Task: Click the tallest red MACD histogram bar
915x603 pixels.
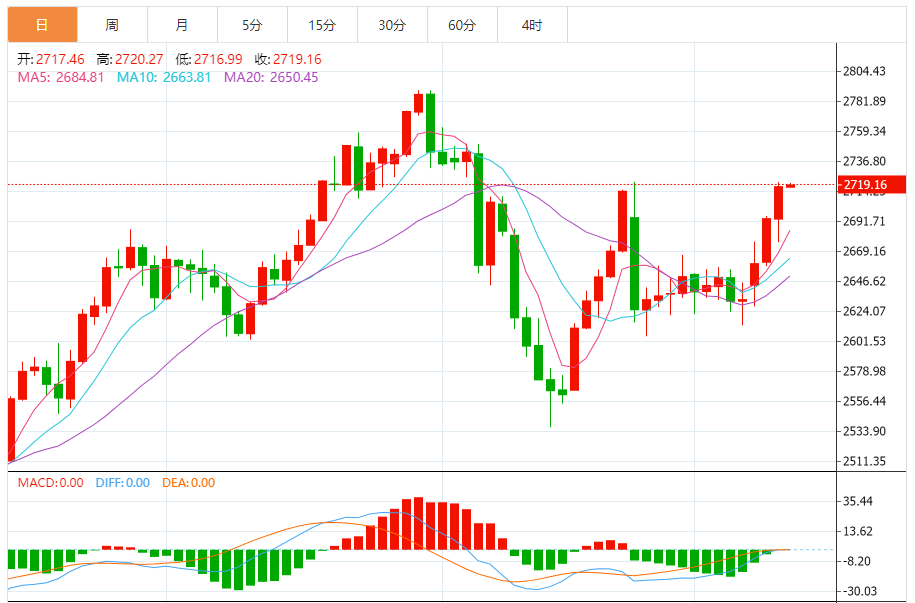Action: pos(418,523)
